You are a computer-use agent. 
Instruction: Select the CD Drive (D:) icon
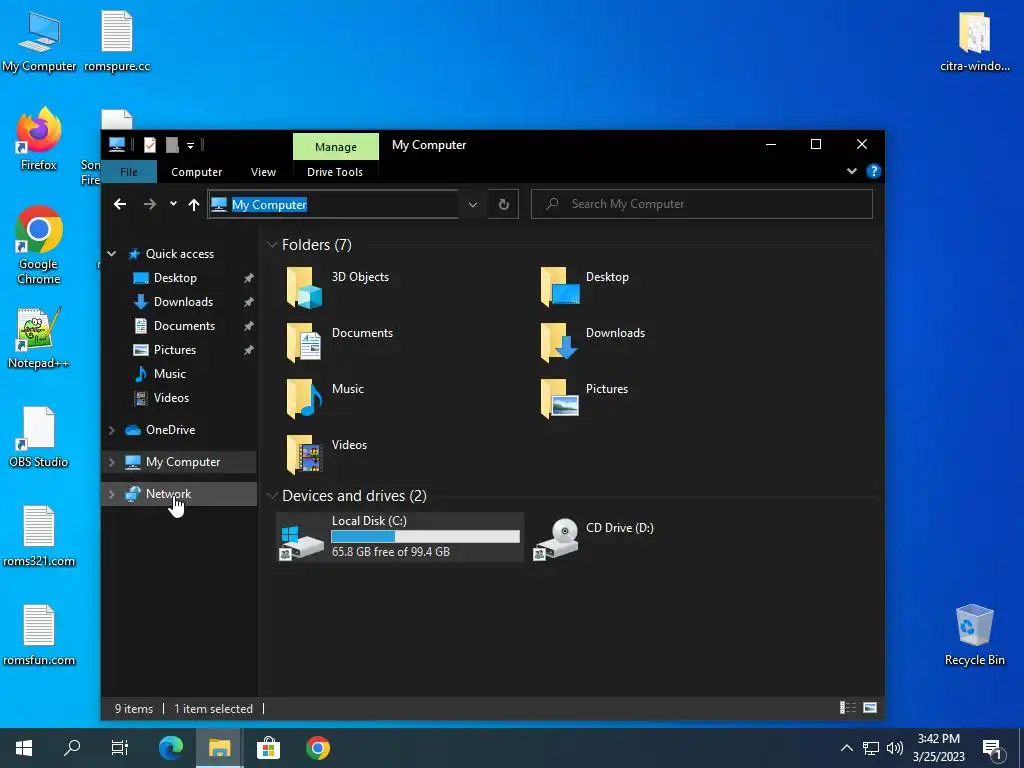coord(556,539)
